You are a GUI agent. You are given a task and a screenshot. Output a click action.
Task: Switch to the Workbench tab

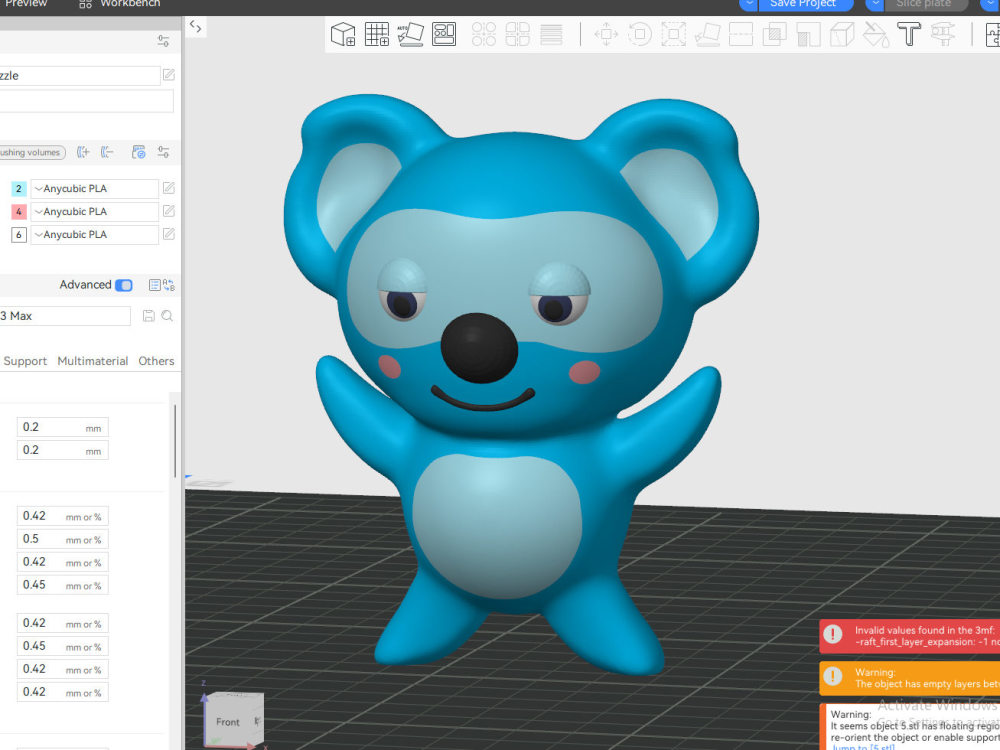tap(119, 4)
